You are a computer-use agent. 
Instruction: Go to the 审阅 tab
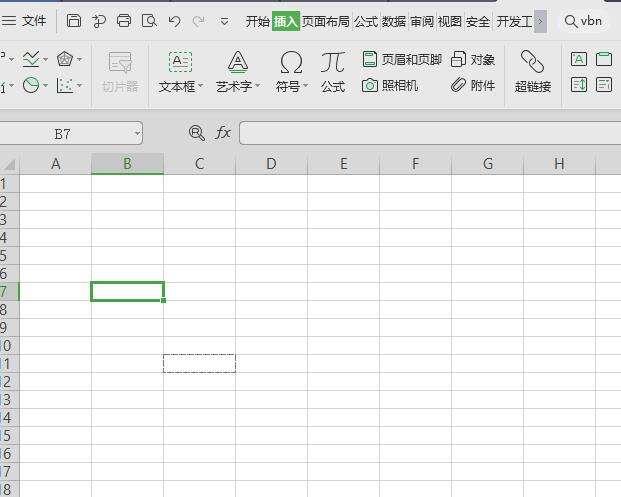(x=422, y=21)
